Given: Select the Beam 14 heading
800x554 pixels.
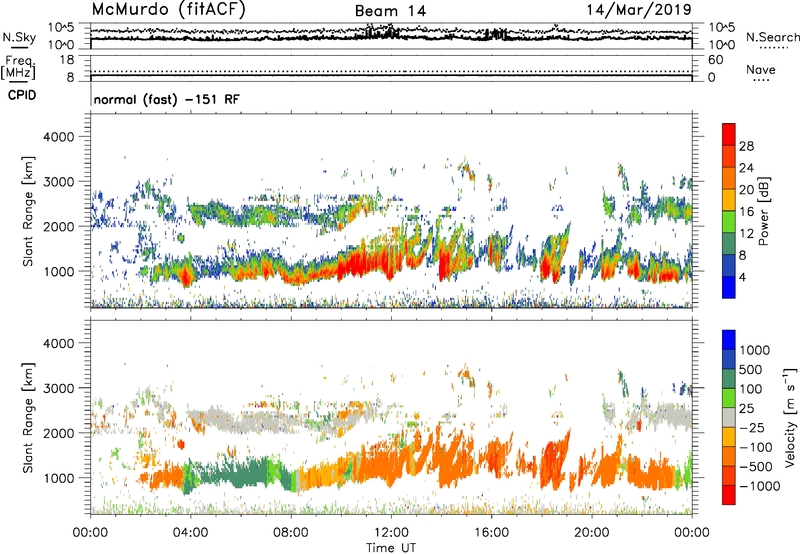Looking at the screenshot, I should coord(390,11).
